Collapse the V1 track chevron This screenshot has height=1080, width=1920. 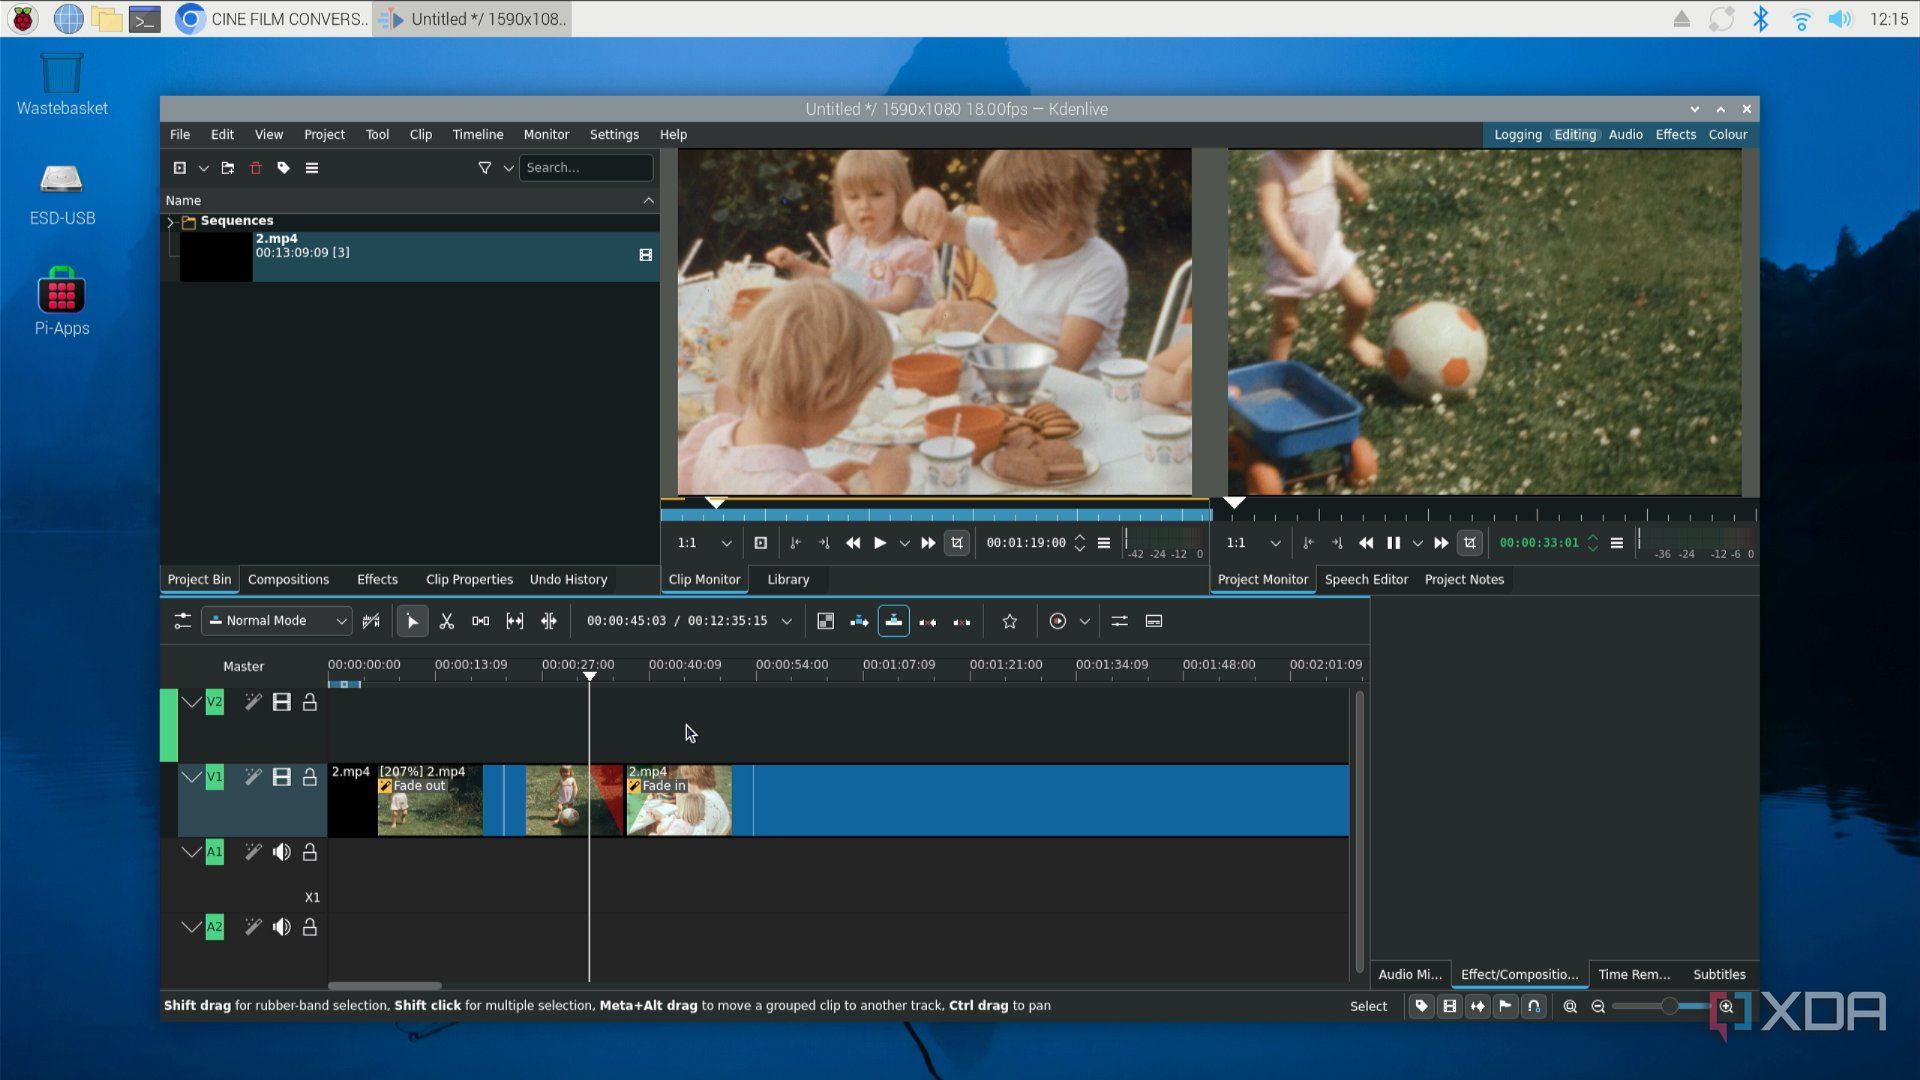191,777
